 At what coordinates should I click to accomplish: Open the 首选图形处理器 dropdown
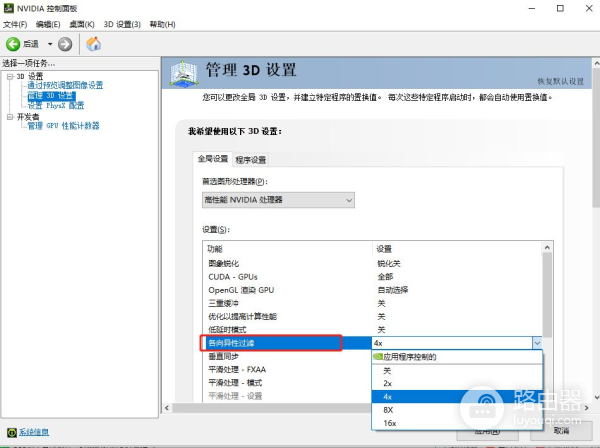click(278, 200)
